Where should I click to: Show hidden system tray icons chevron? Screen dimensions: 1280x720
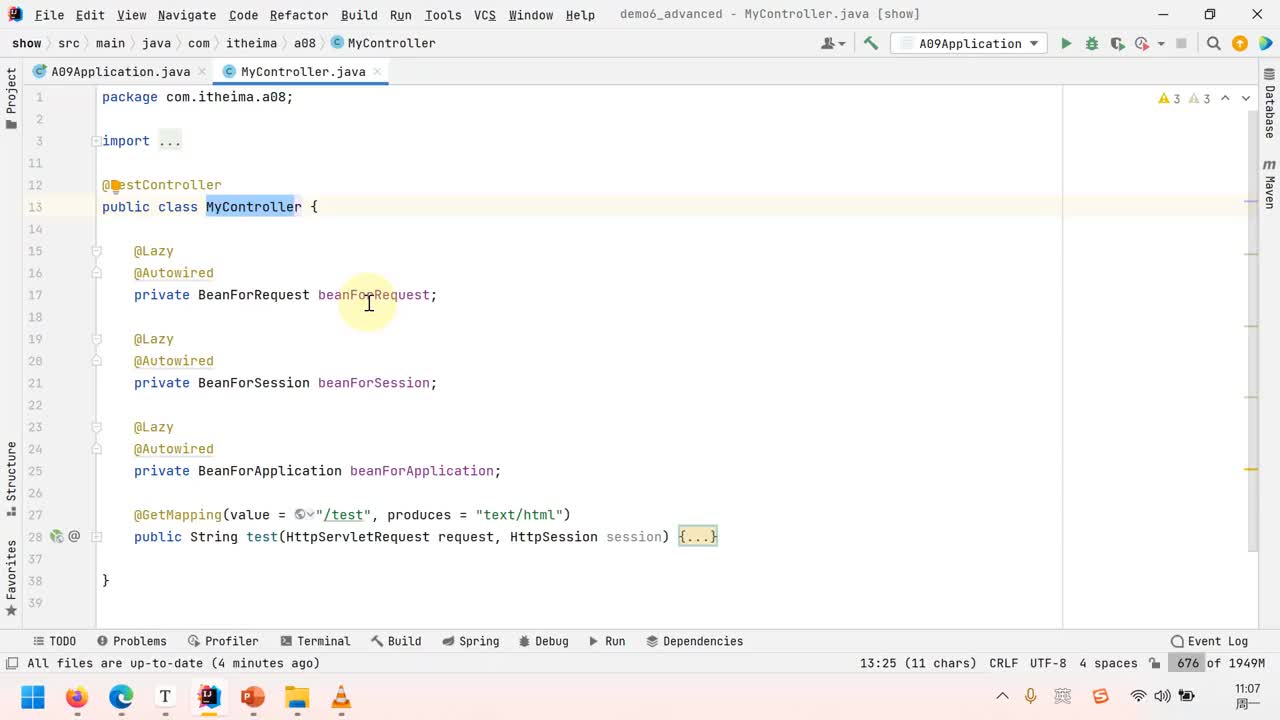click(x=1002, y=696)
